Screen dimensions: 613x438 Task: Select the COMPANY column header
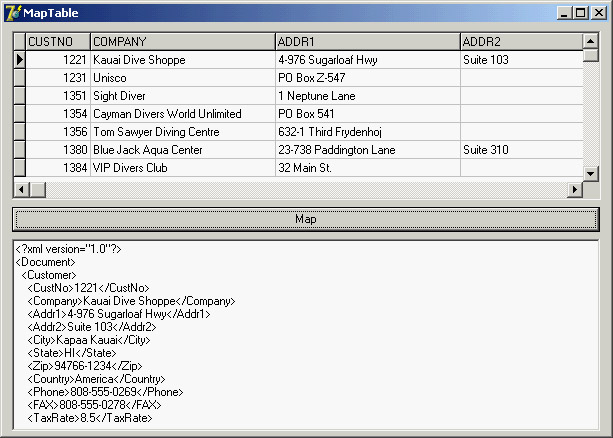point(182,42)
